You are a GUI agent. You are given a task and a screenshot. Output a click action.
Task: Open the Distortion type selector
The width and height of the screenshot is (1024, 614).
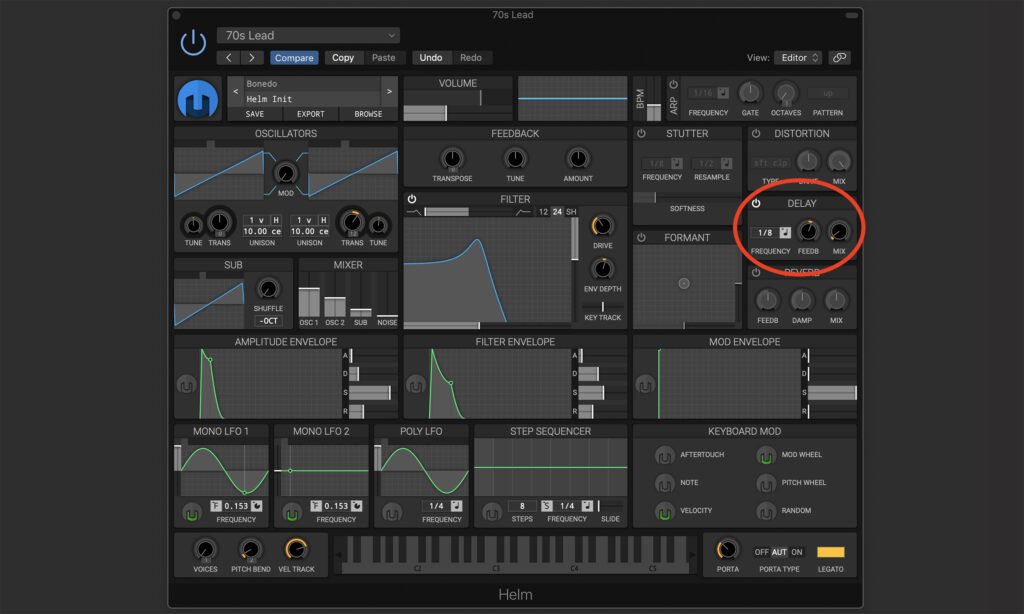point(771,163)
